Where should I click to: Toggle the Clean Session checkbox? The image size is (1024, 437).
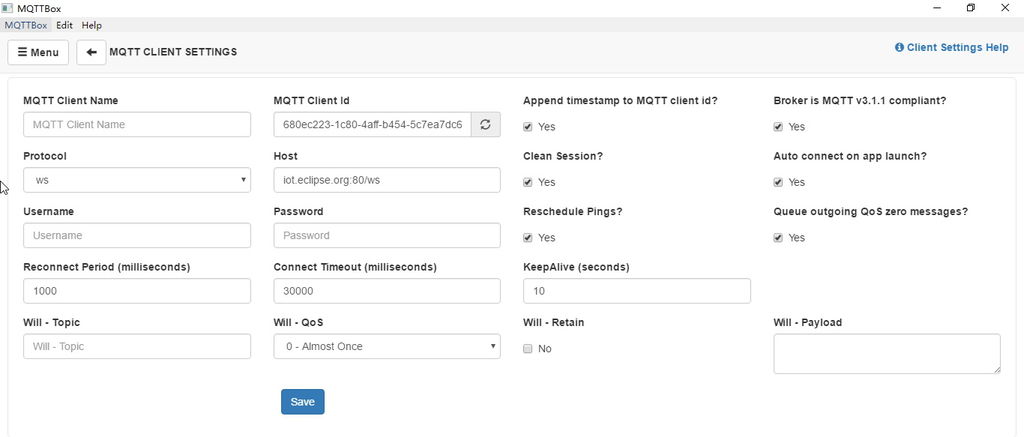(528, 183)
